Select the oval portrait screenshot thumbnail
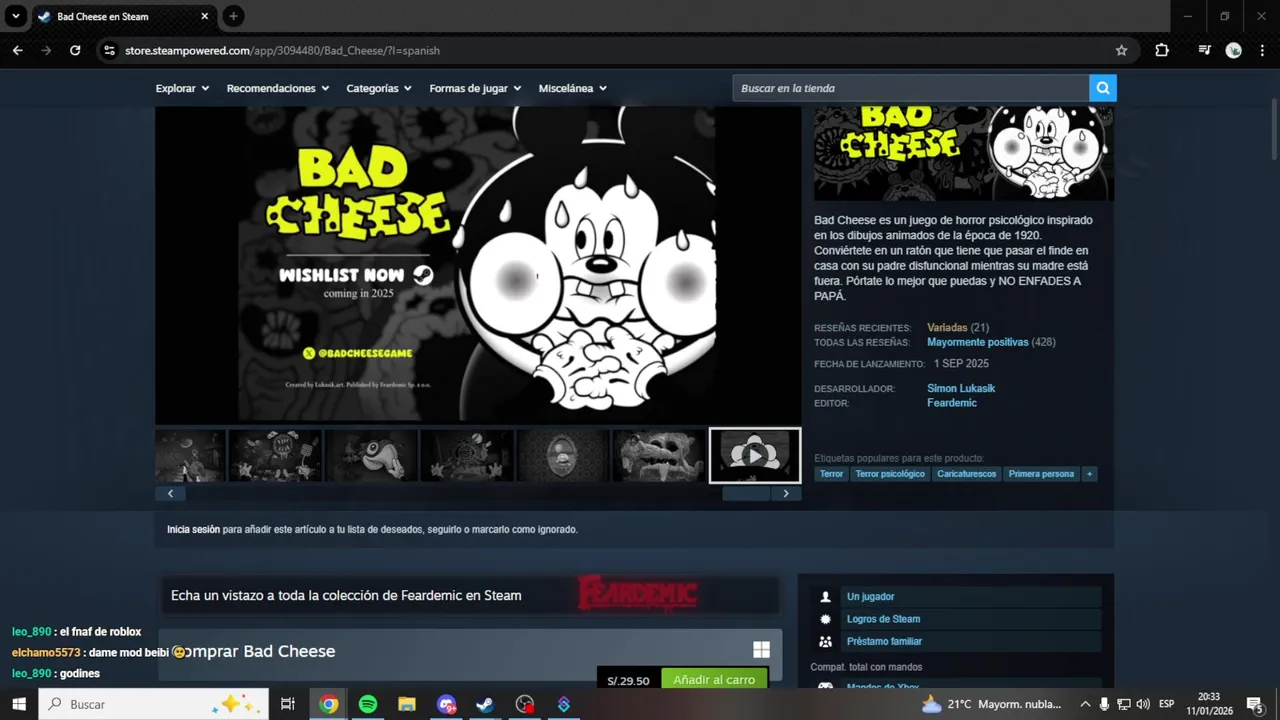The height and width of the screenshot is (720, 1280). click(x=563, y=456)
